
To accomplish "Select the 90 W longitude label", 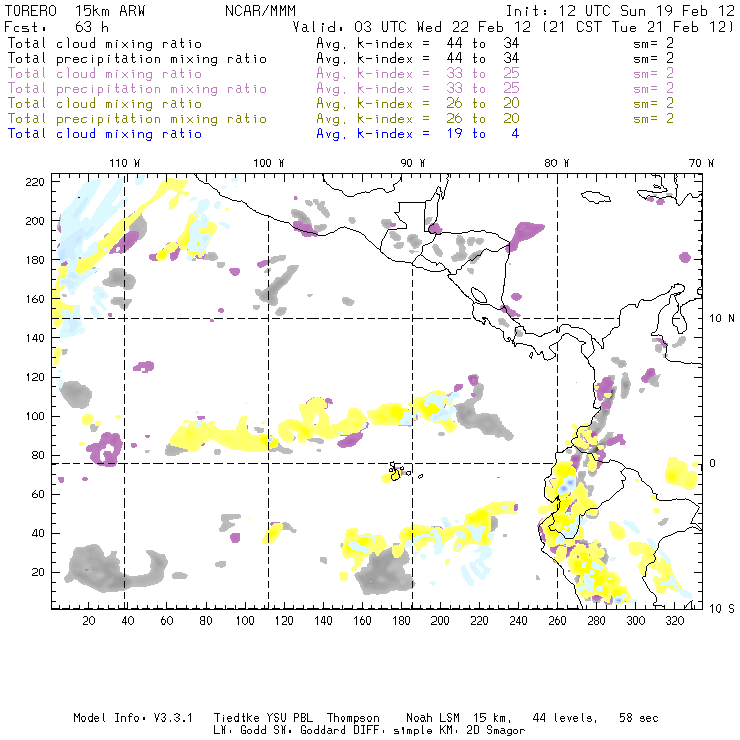I will (413, 162).
